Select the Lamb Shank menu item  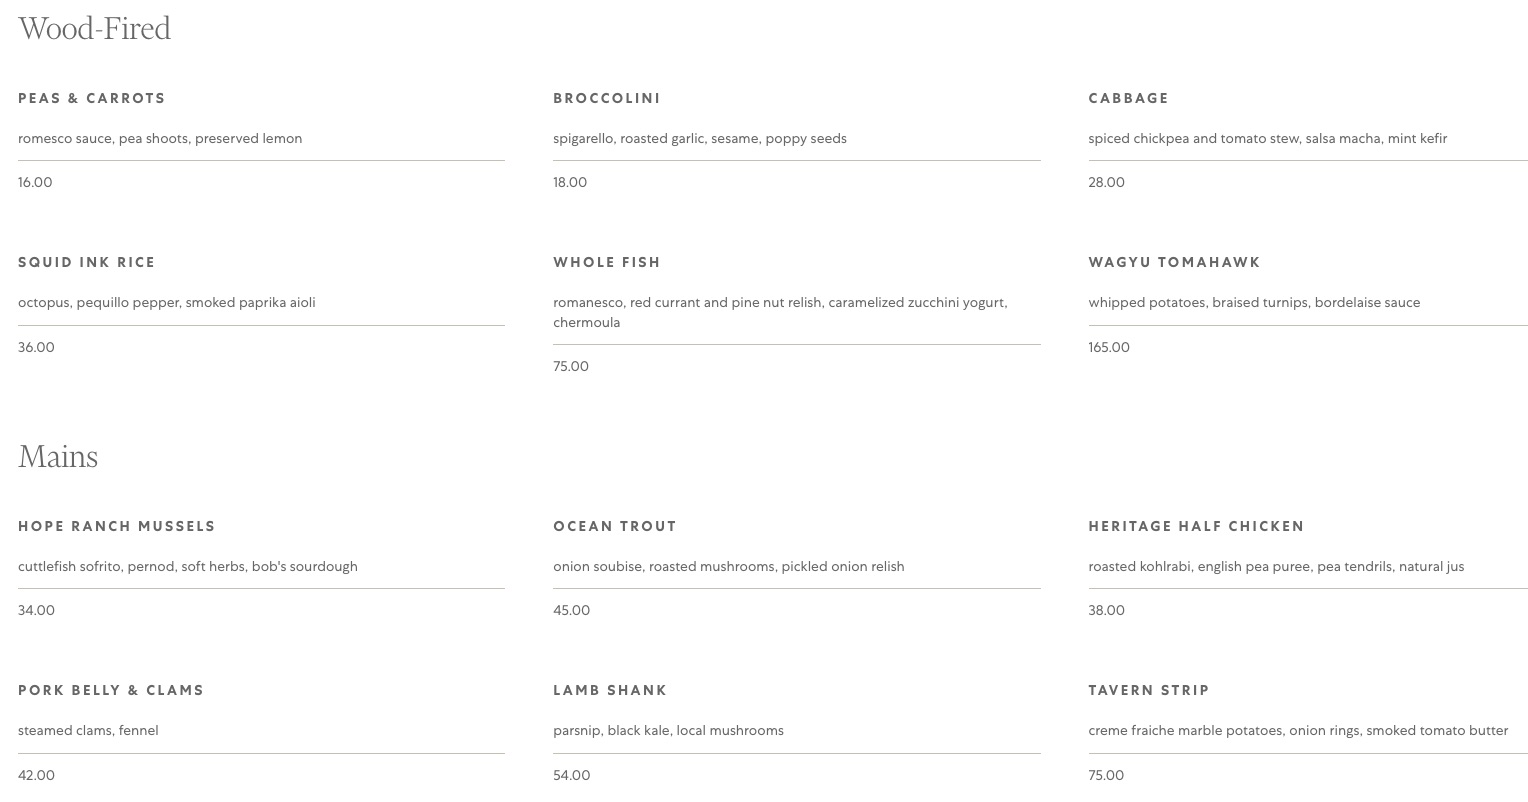click(x=610, y=690)
